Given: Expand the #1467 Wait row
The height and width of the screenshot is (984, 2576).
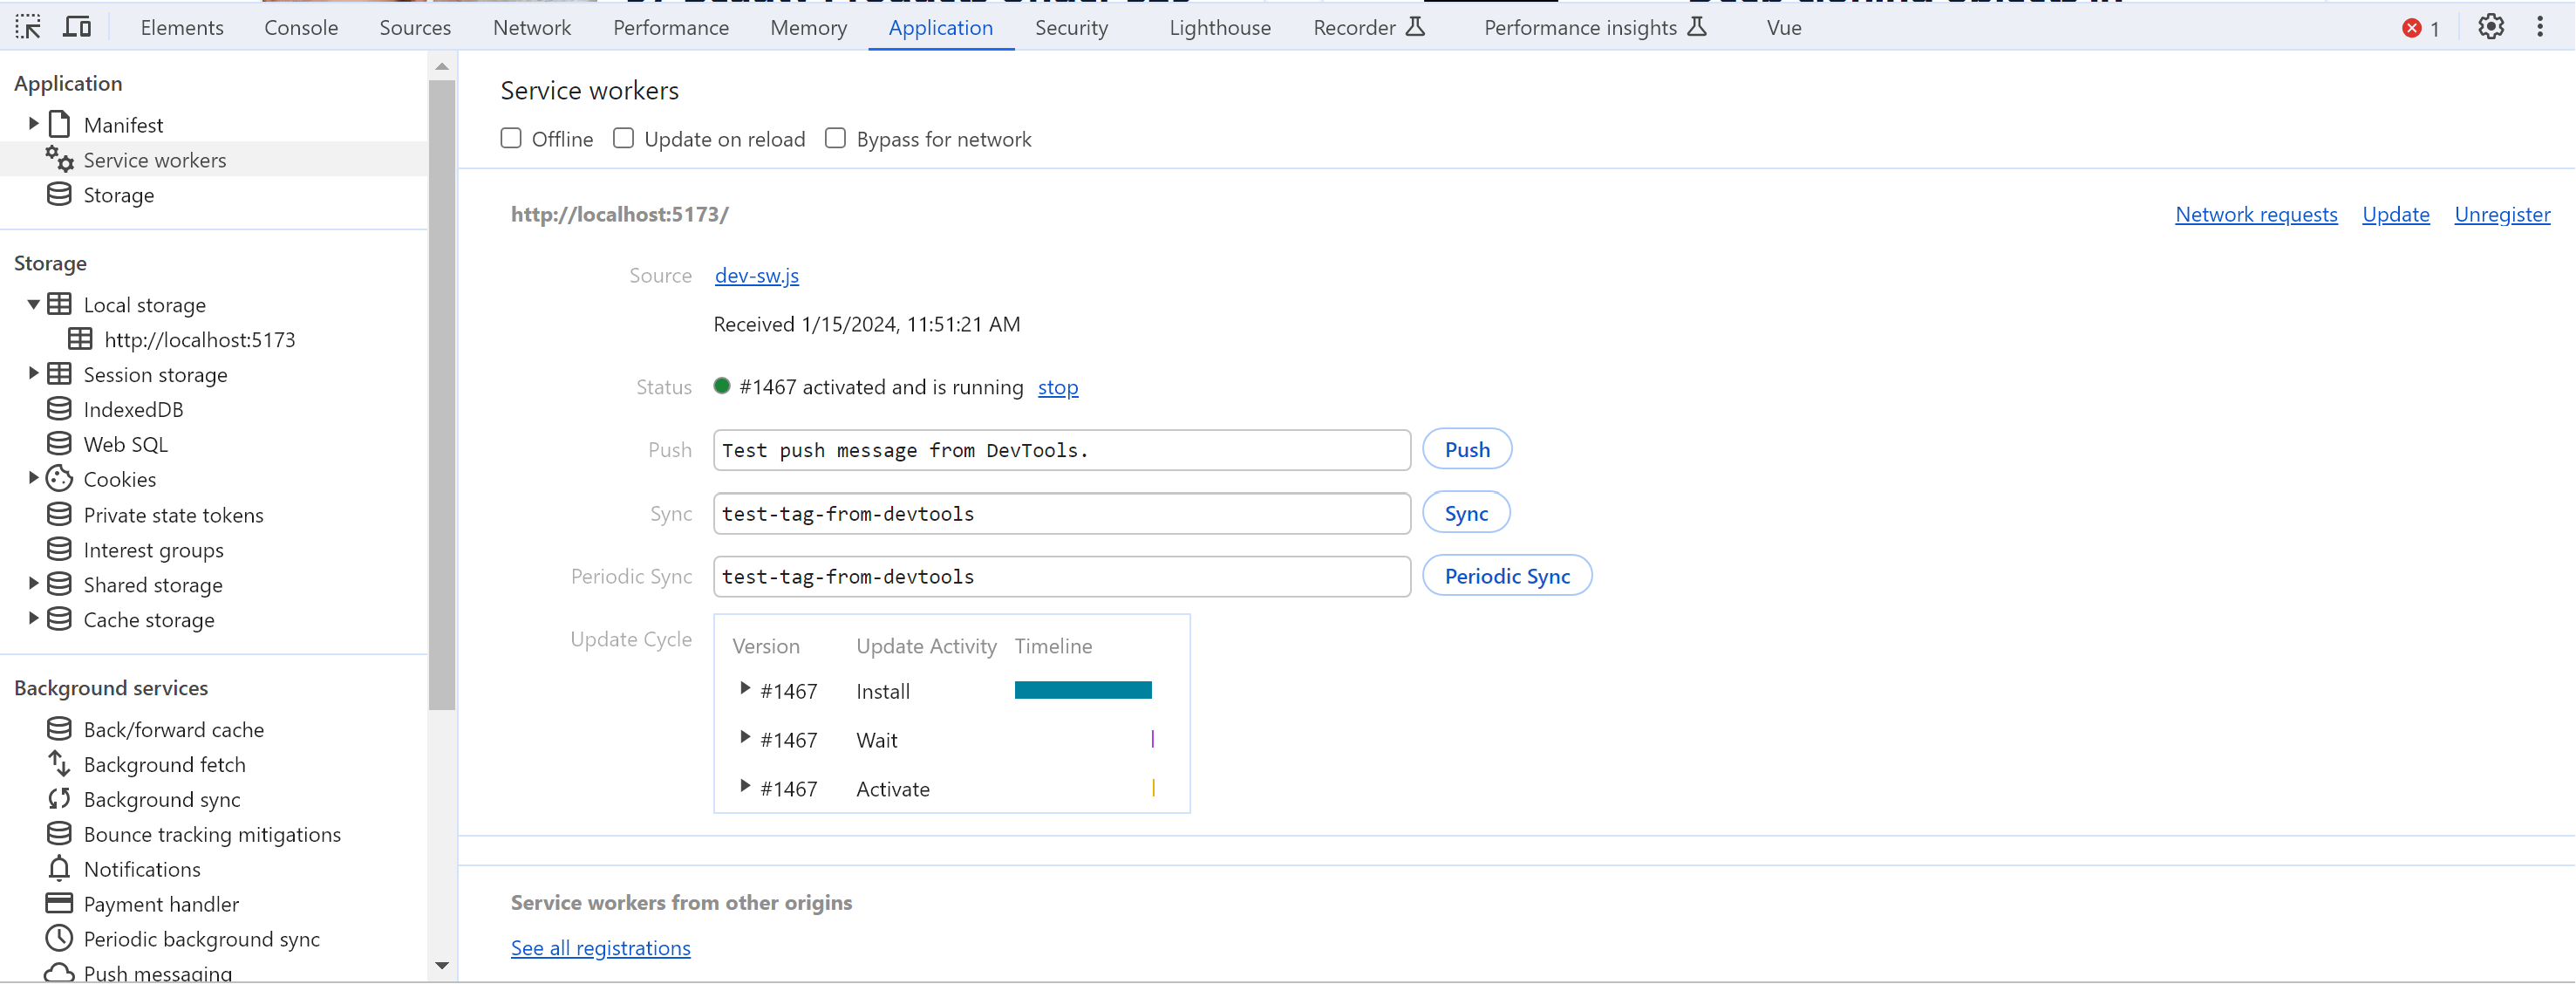Looking at the screenshot, I should click(x=745, y=738).
